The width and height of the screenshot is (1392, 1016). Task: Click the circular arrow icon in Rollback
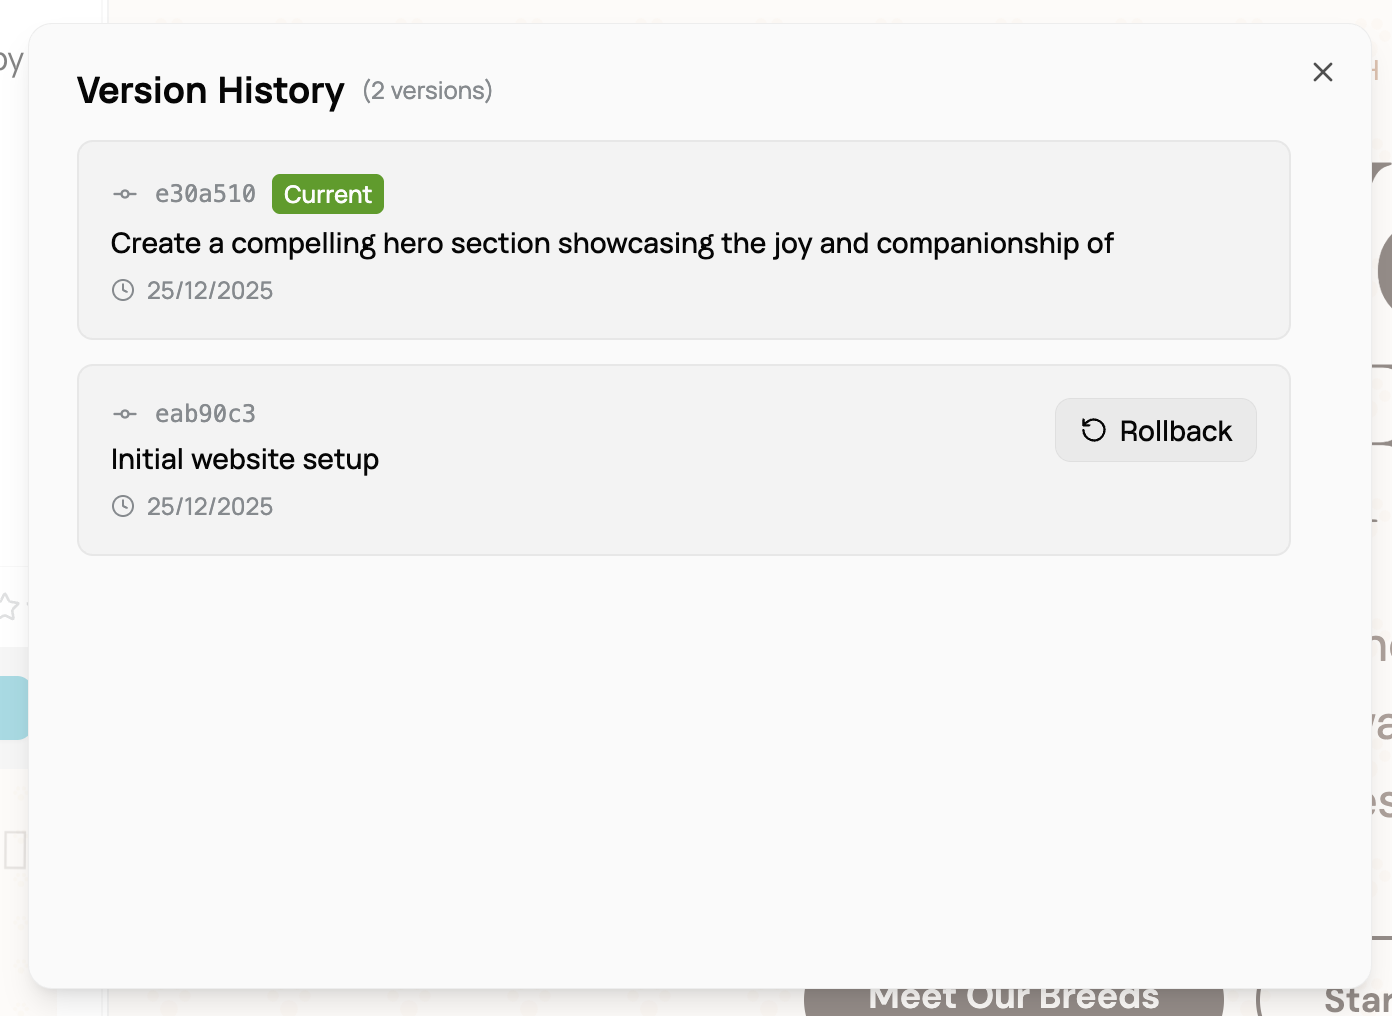pyautogui.click(x=1094, y=430)
